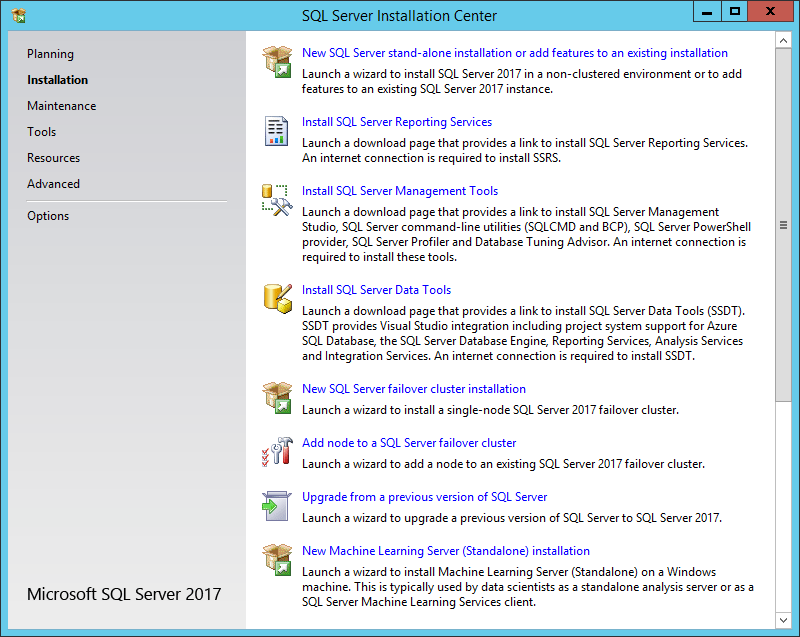Click Upgrade from a previous version link
Image resolution: width=800 pixels, height=637 pixels.
click(424, 497)
